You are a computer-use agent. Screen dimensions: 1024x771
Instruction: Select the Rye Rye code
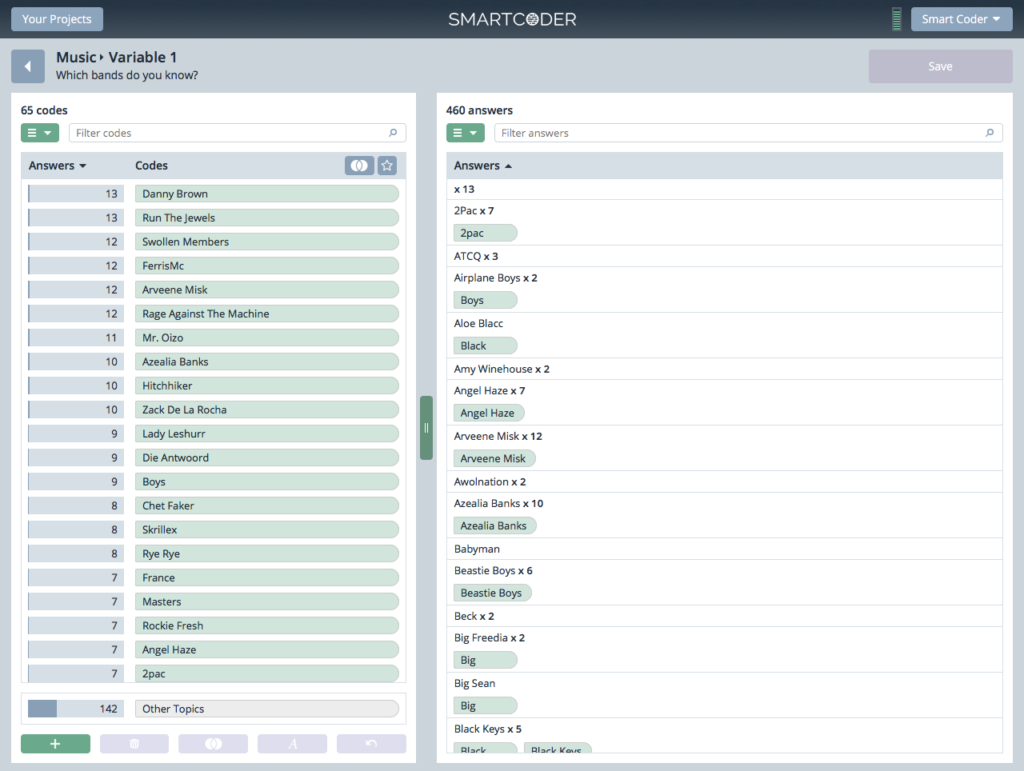(267, 554)
